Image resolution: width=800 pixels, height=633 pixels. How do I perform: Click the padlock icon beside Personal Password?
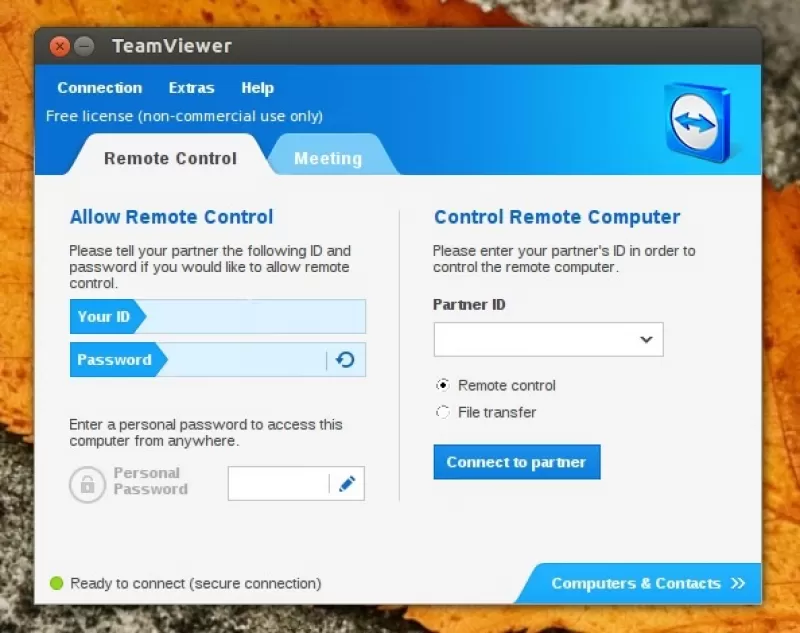87,483
